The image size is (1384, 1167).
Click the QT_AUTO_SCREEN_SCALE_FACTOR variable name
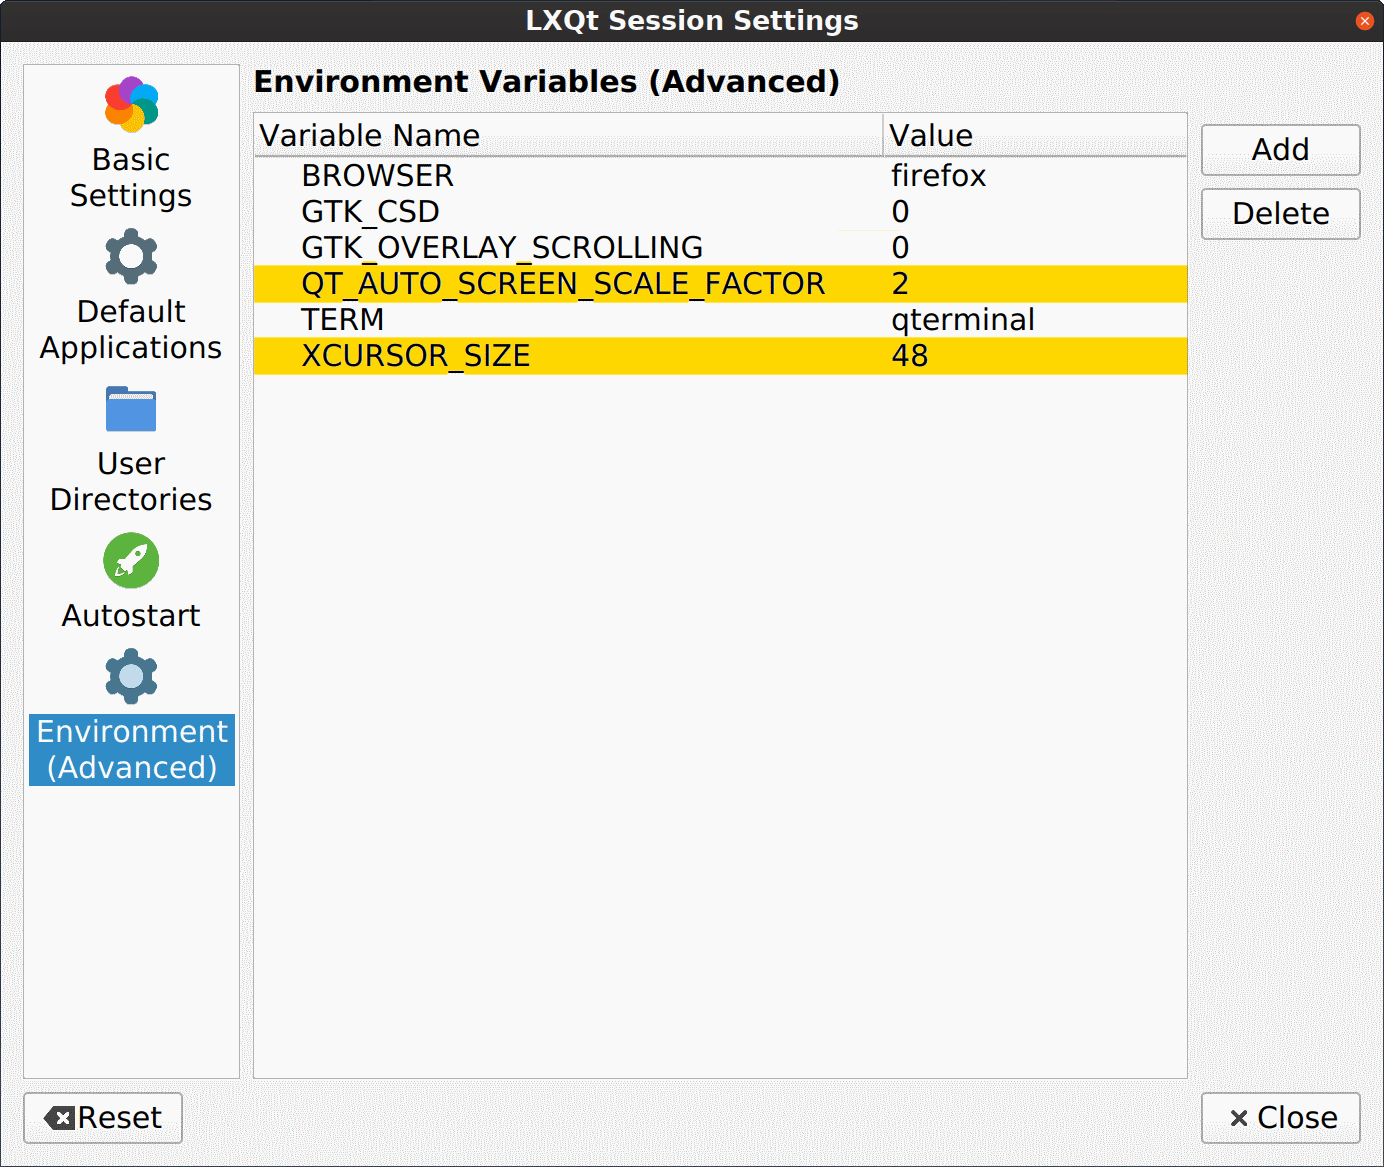563,284
